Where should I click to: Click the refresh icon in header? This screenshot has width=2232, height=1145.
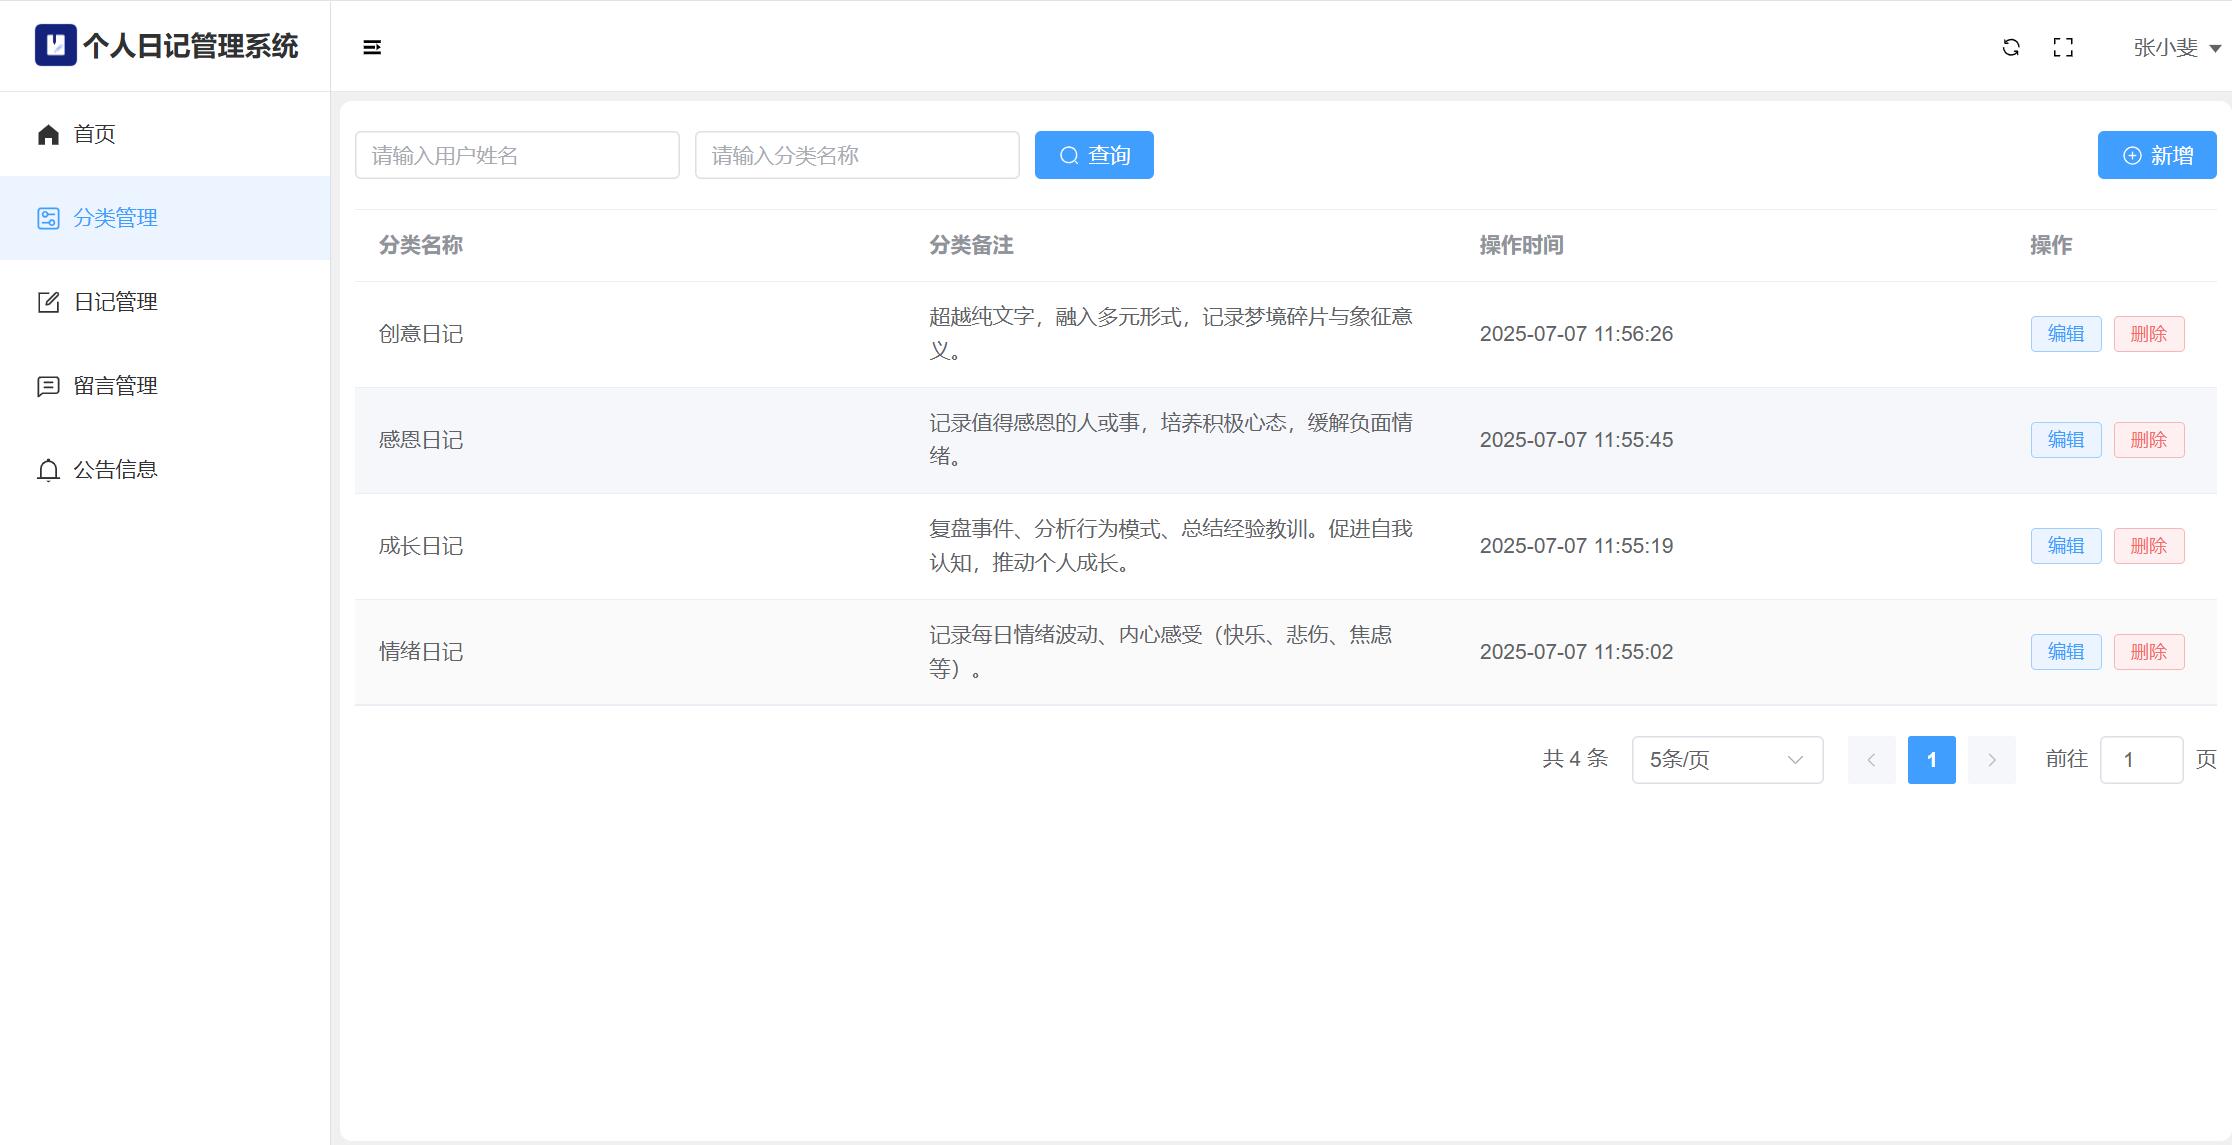coord(2011,47)
